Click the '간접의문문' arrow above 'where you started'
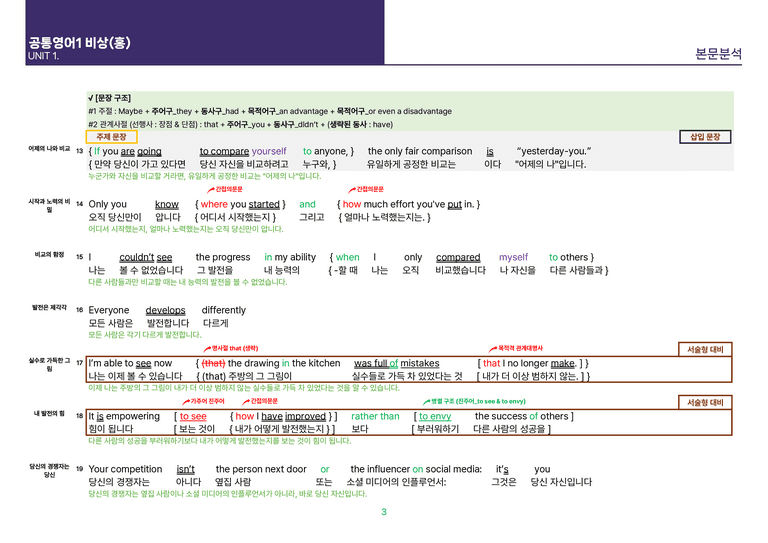 (x=211, y=189)
